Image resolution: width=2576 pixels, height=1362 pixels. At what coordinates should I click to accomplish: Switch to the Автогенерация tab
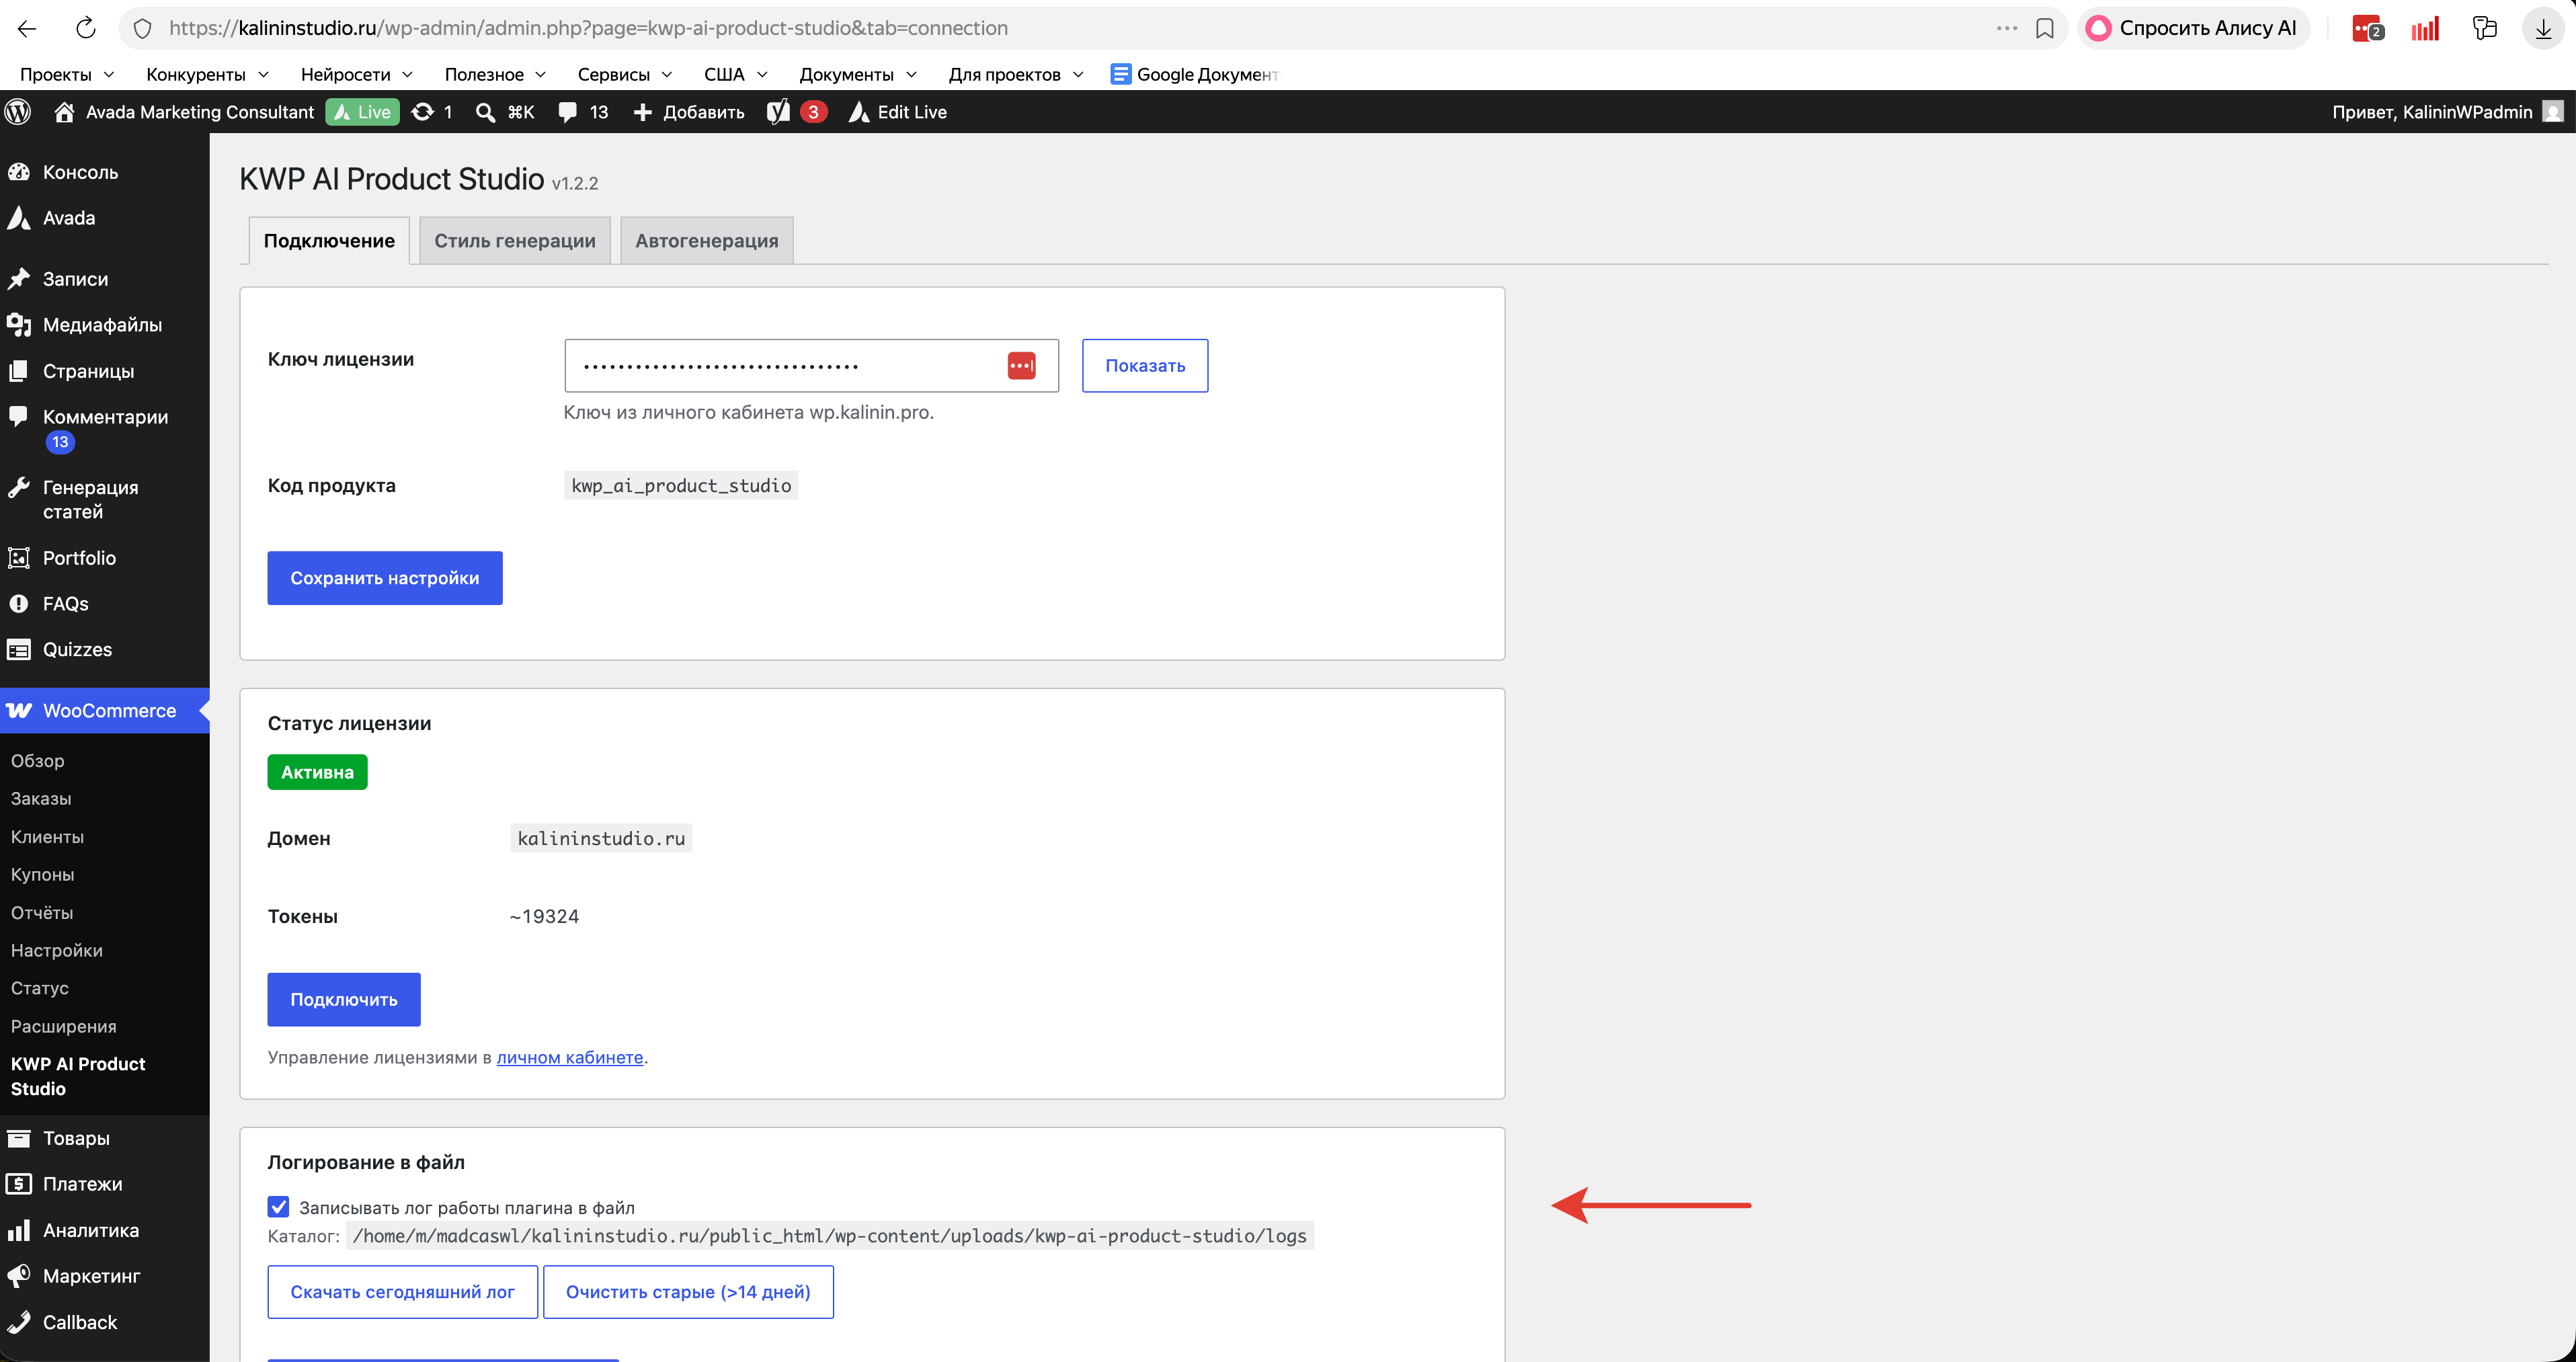(x=707, y=241)
